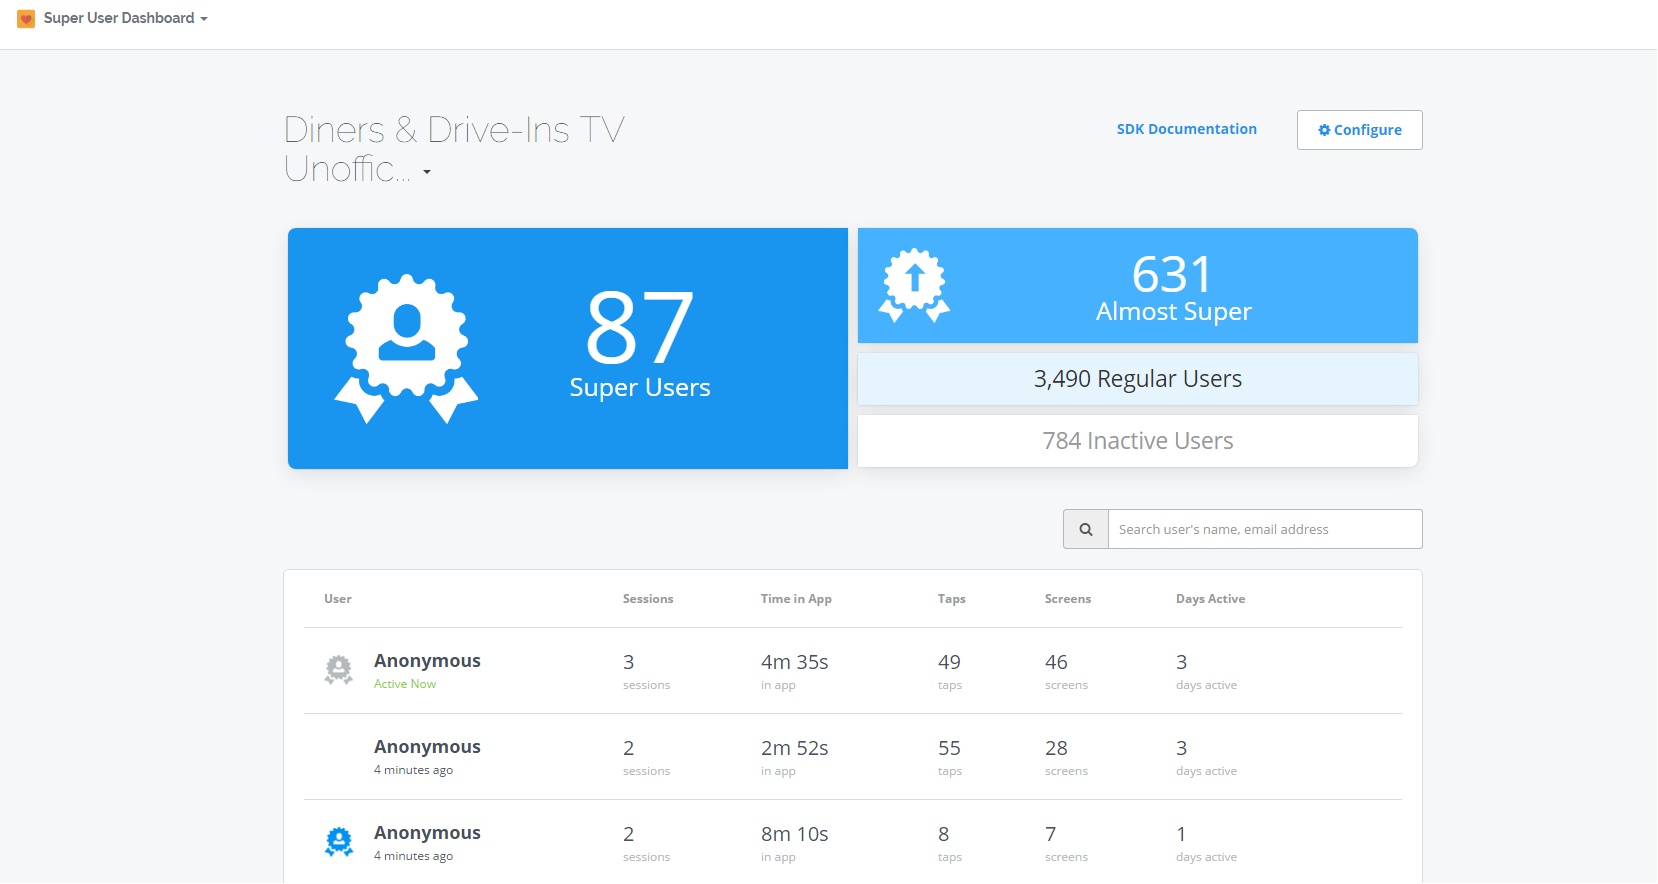Focus the user name or email search field
The width and height of the screenshot is (1658, 884).
(x=1265, y=529)
